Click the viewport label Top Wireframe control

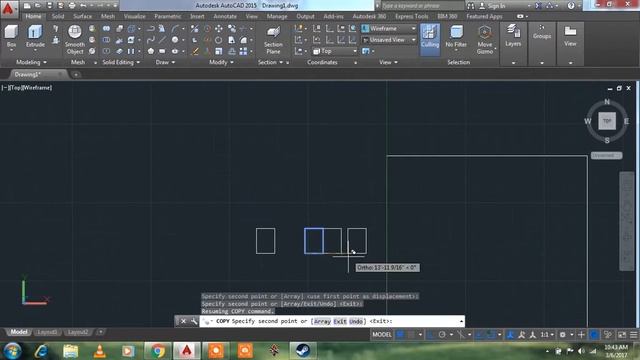27,88
